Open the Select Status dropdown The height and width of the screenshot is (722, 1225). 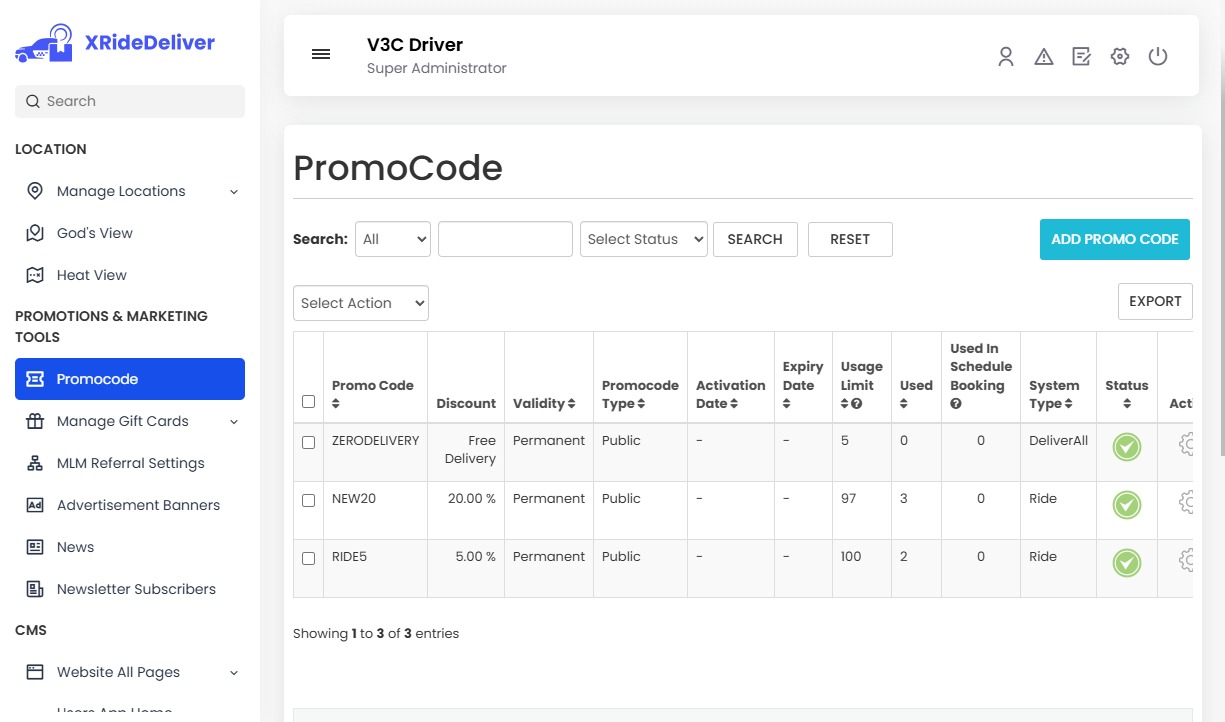(643, 239)
